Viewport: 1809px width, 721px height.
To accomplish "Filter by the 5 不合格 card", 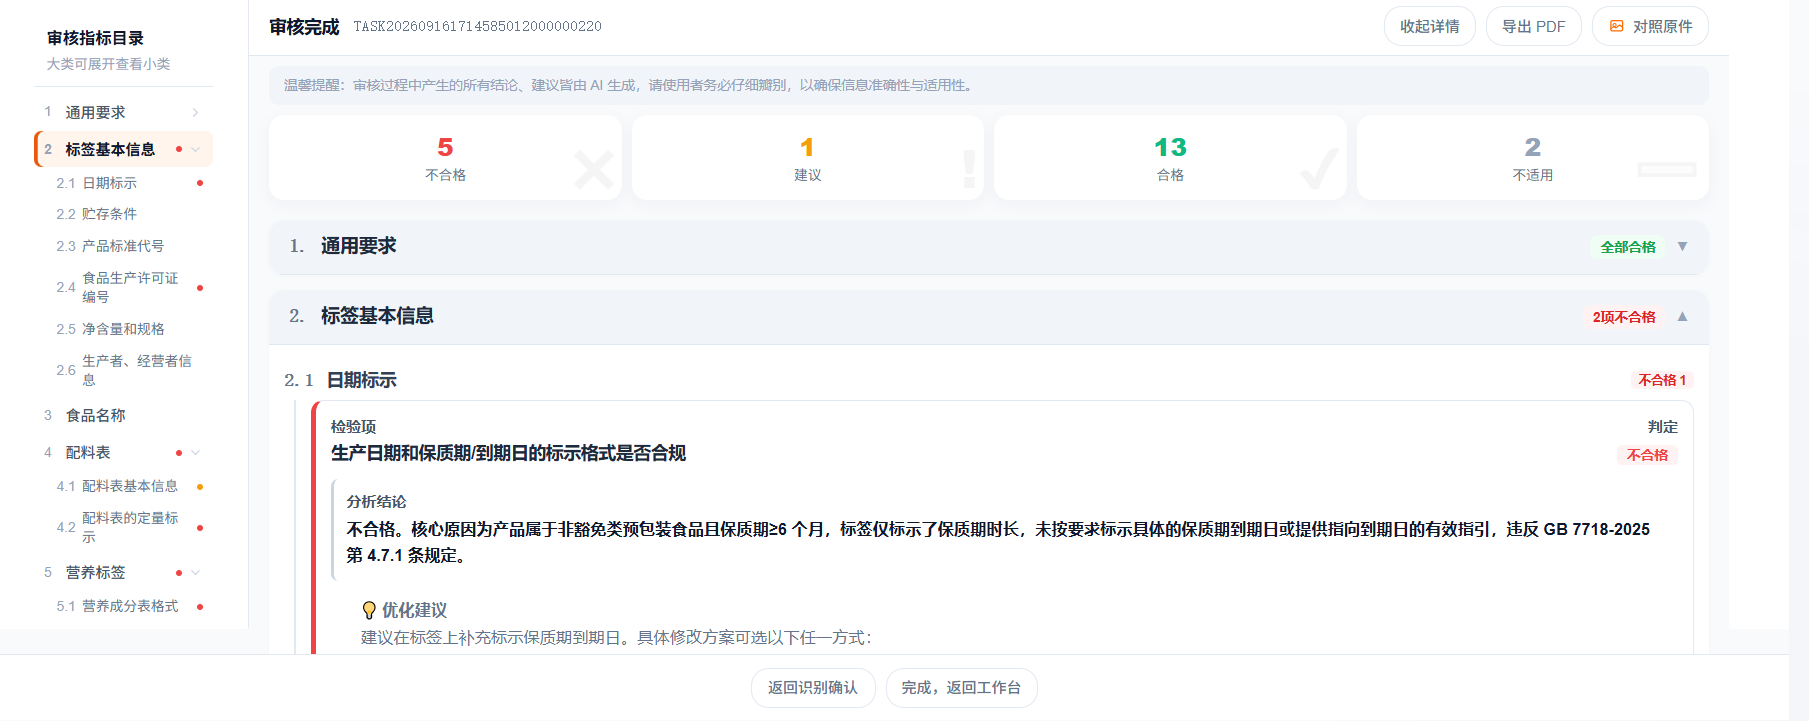I will (445, 158).
